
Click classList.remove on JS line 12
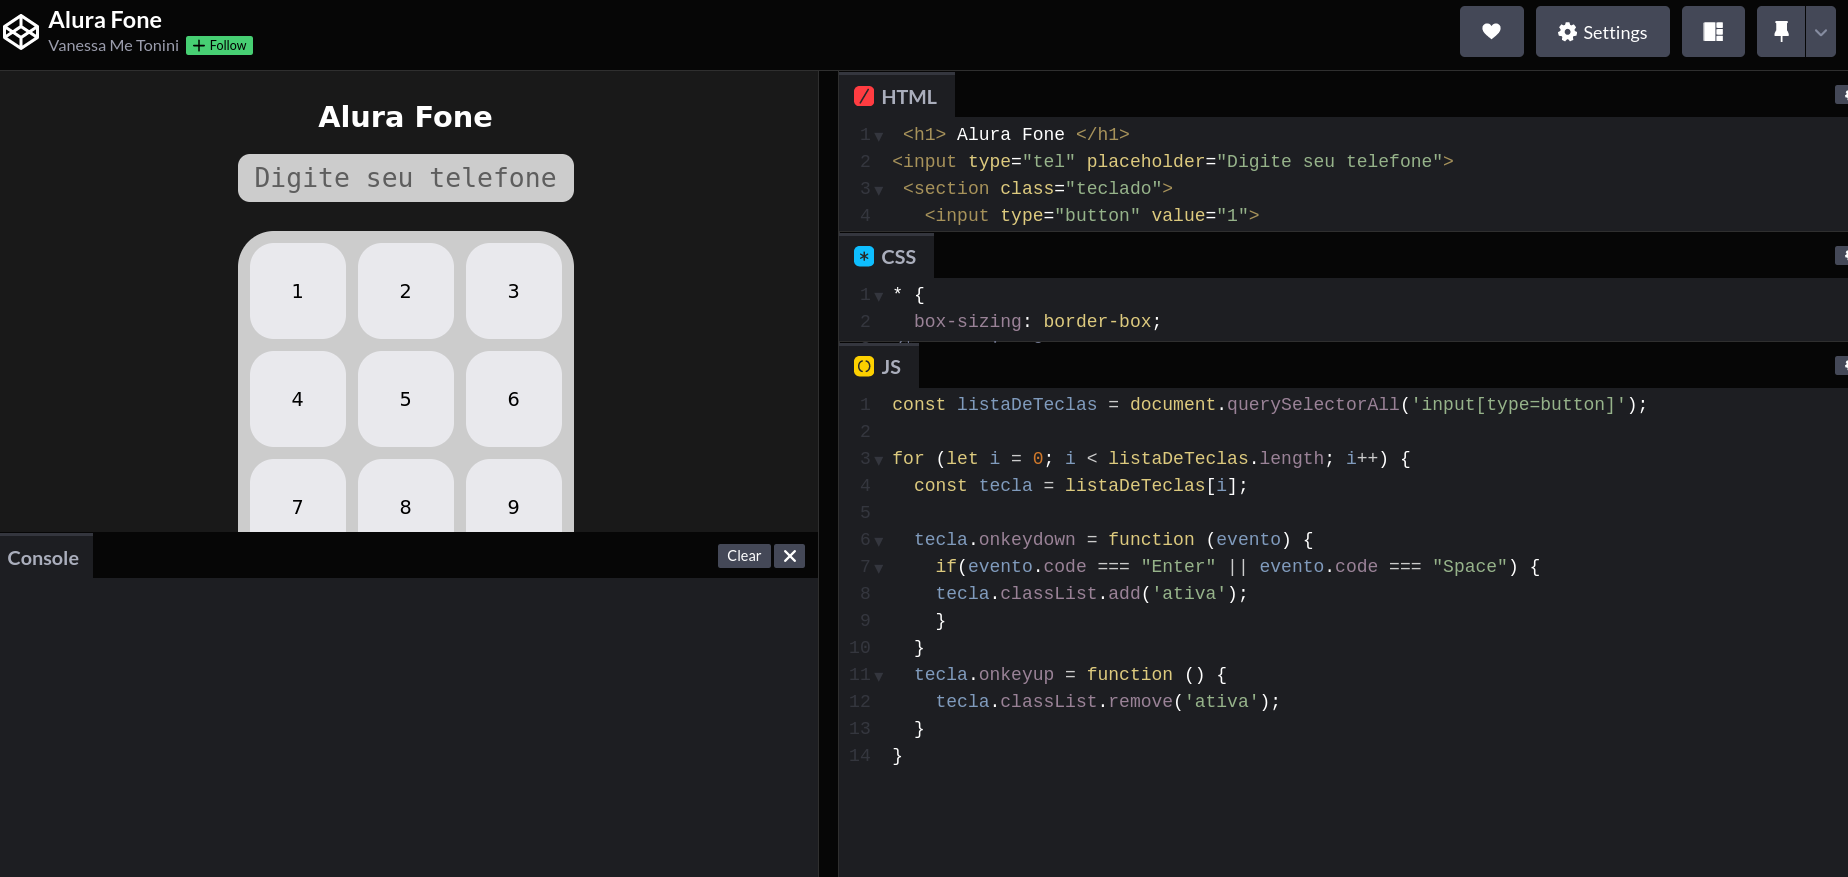click(1086, 701)
